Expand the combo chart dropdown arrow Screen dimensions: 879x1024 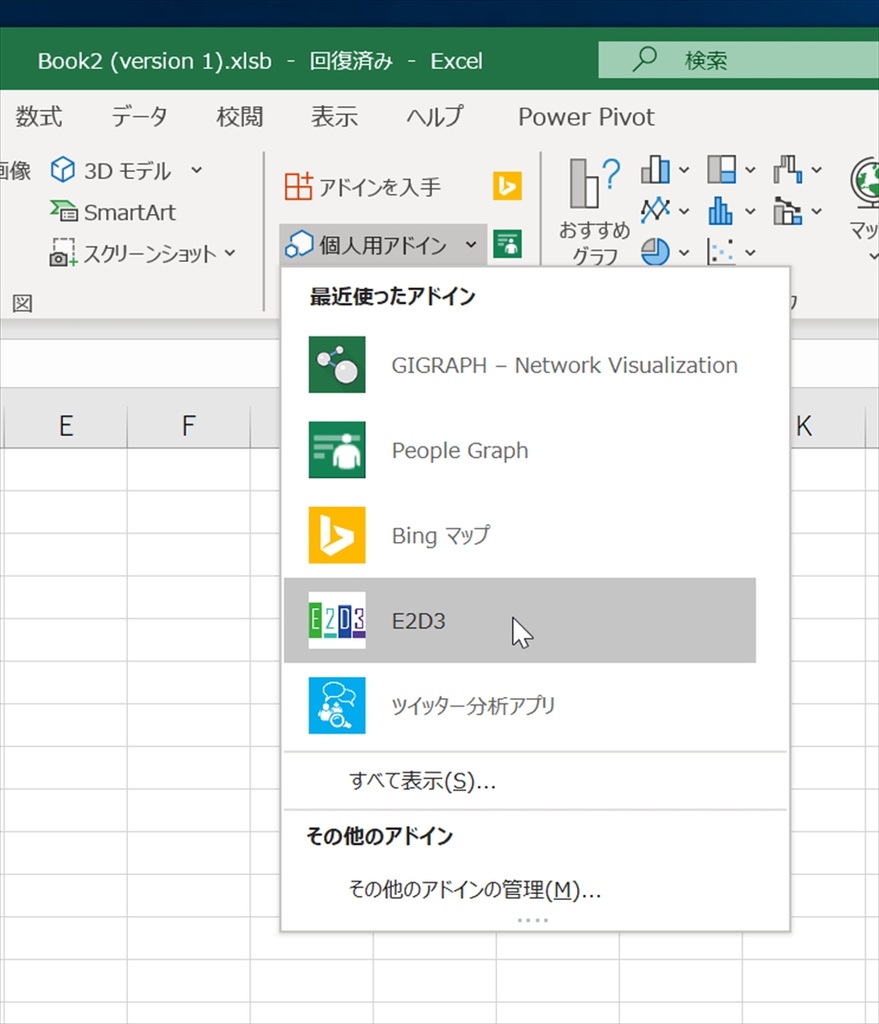pos(816,211)
